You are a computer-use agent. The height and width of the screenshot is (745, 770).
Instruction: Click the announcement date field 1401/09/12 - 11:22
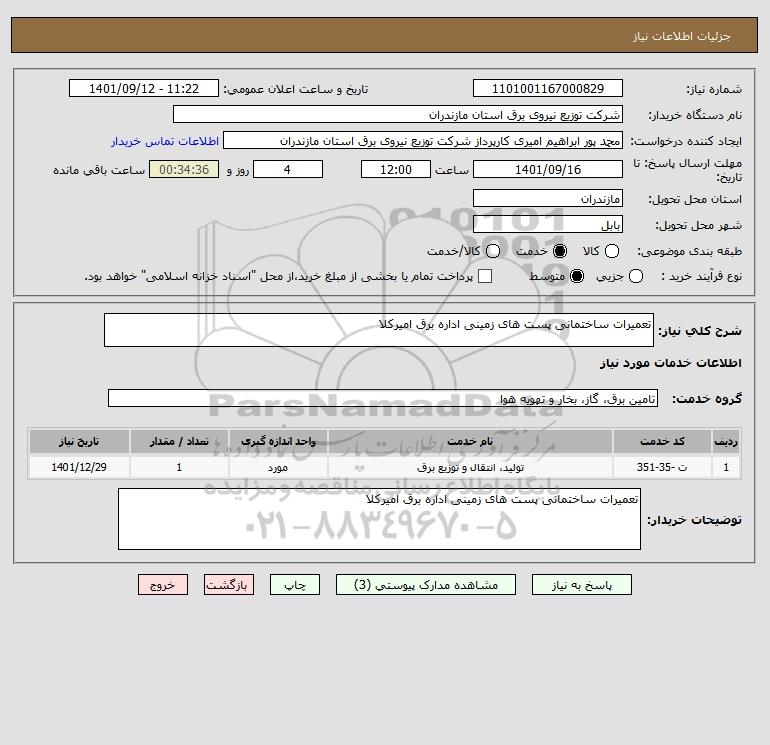pyautogui.click(x=144, y=88)
